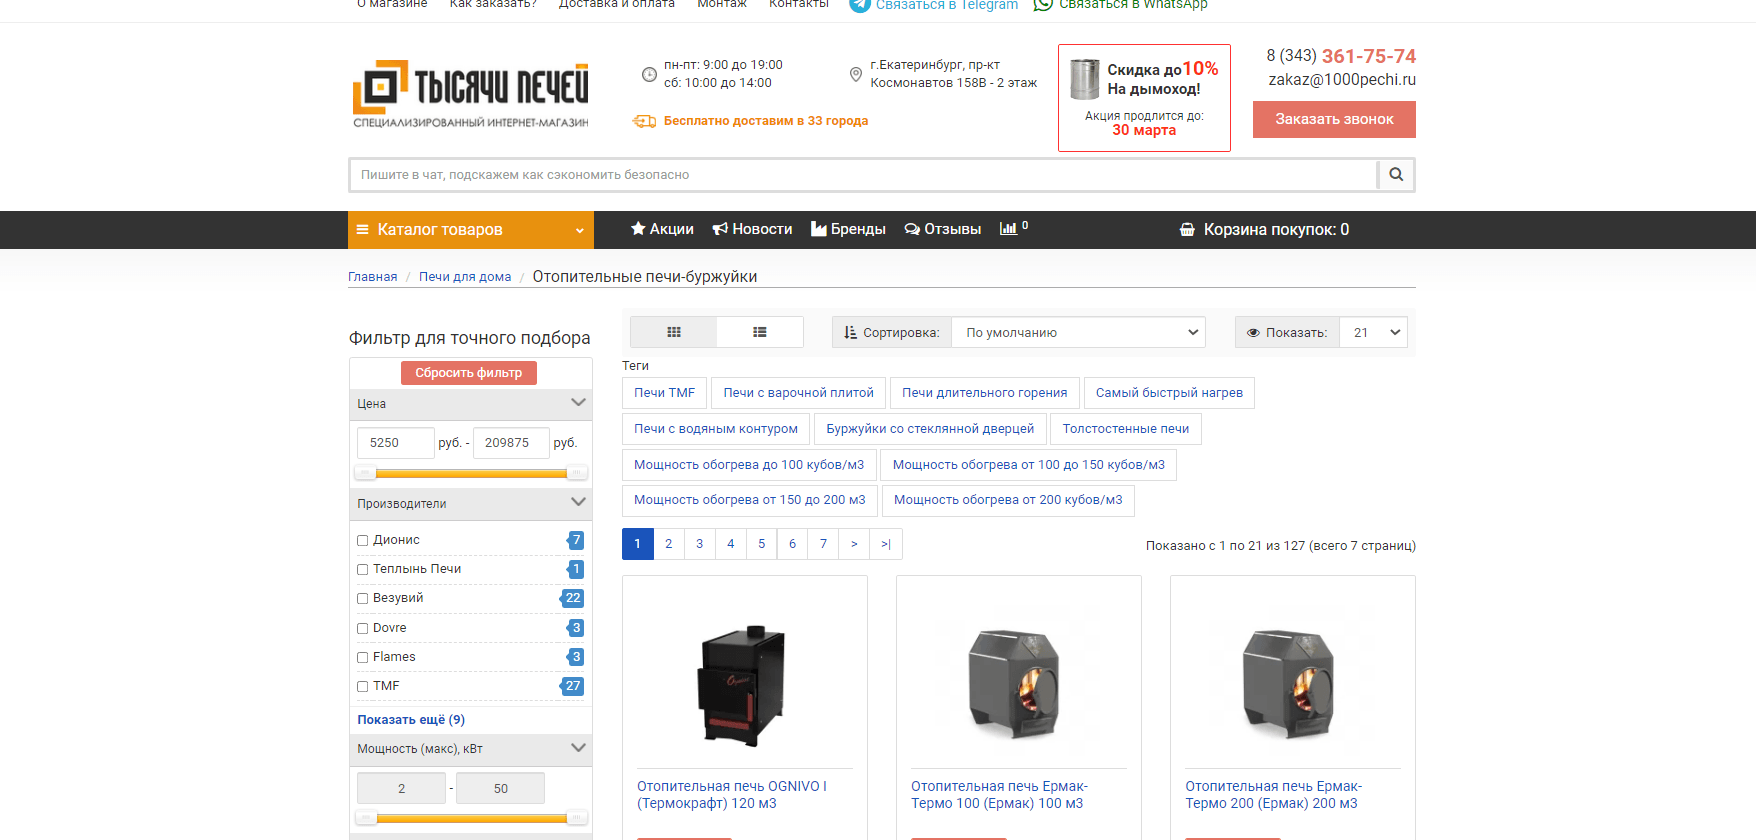Open the OGNIVO I stove product image
This screenshot has width=1756, height=840.
743,686
